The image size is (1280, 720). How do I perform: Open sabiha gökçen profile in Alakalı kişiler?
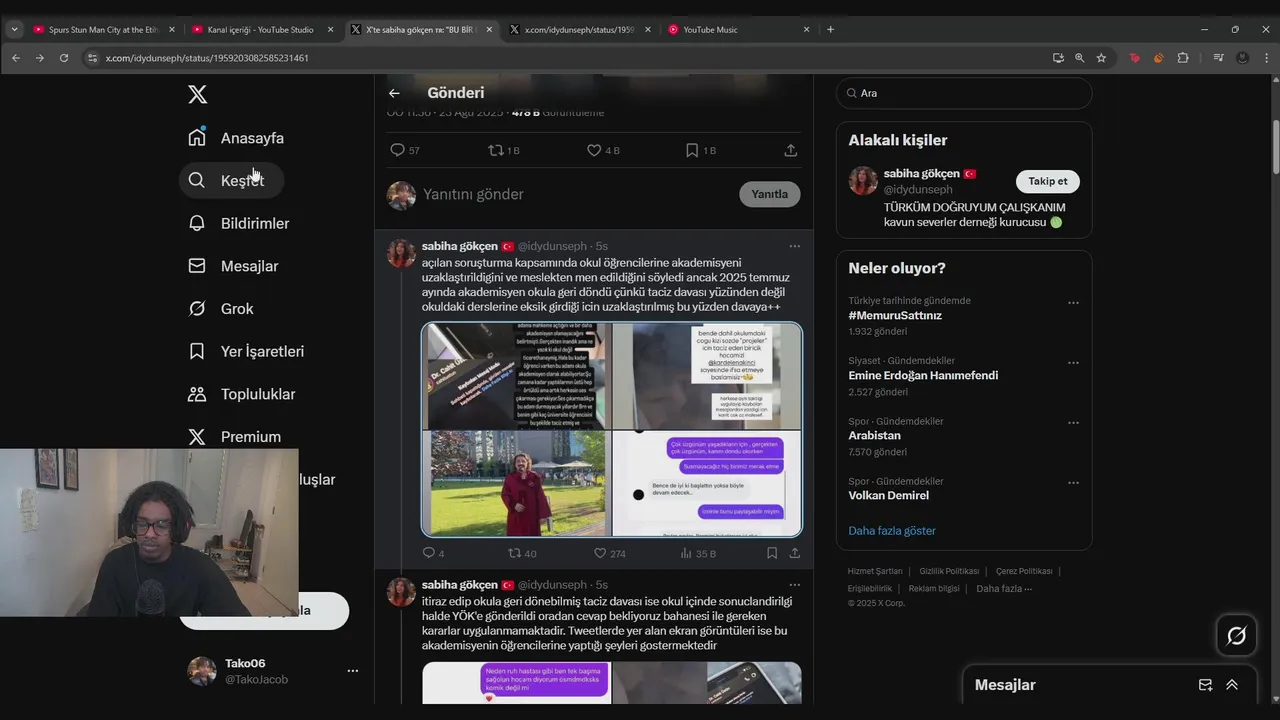922,174
